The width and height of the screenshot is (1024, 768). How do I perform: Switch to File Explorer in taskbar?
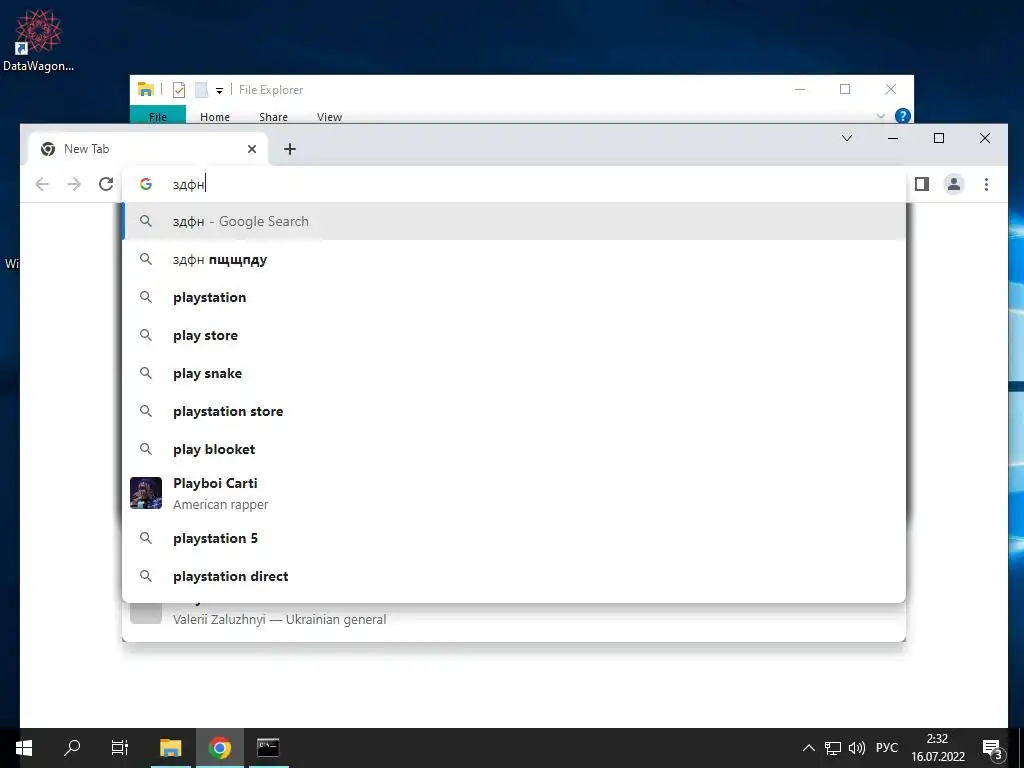170,748
